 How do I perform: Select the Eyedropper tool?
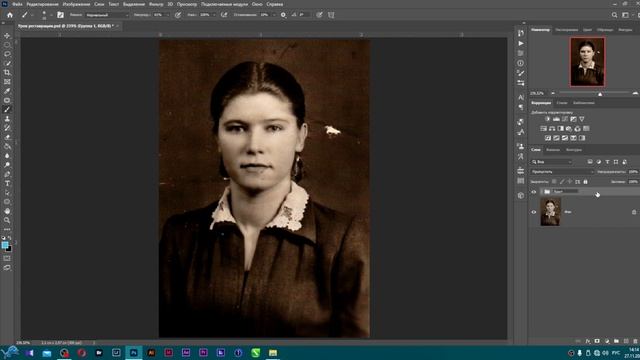coord(7,91)
